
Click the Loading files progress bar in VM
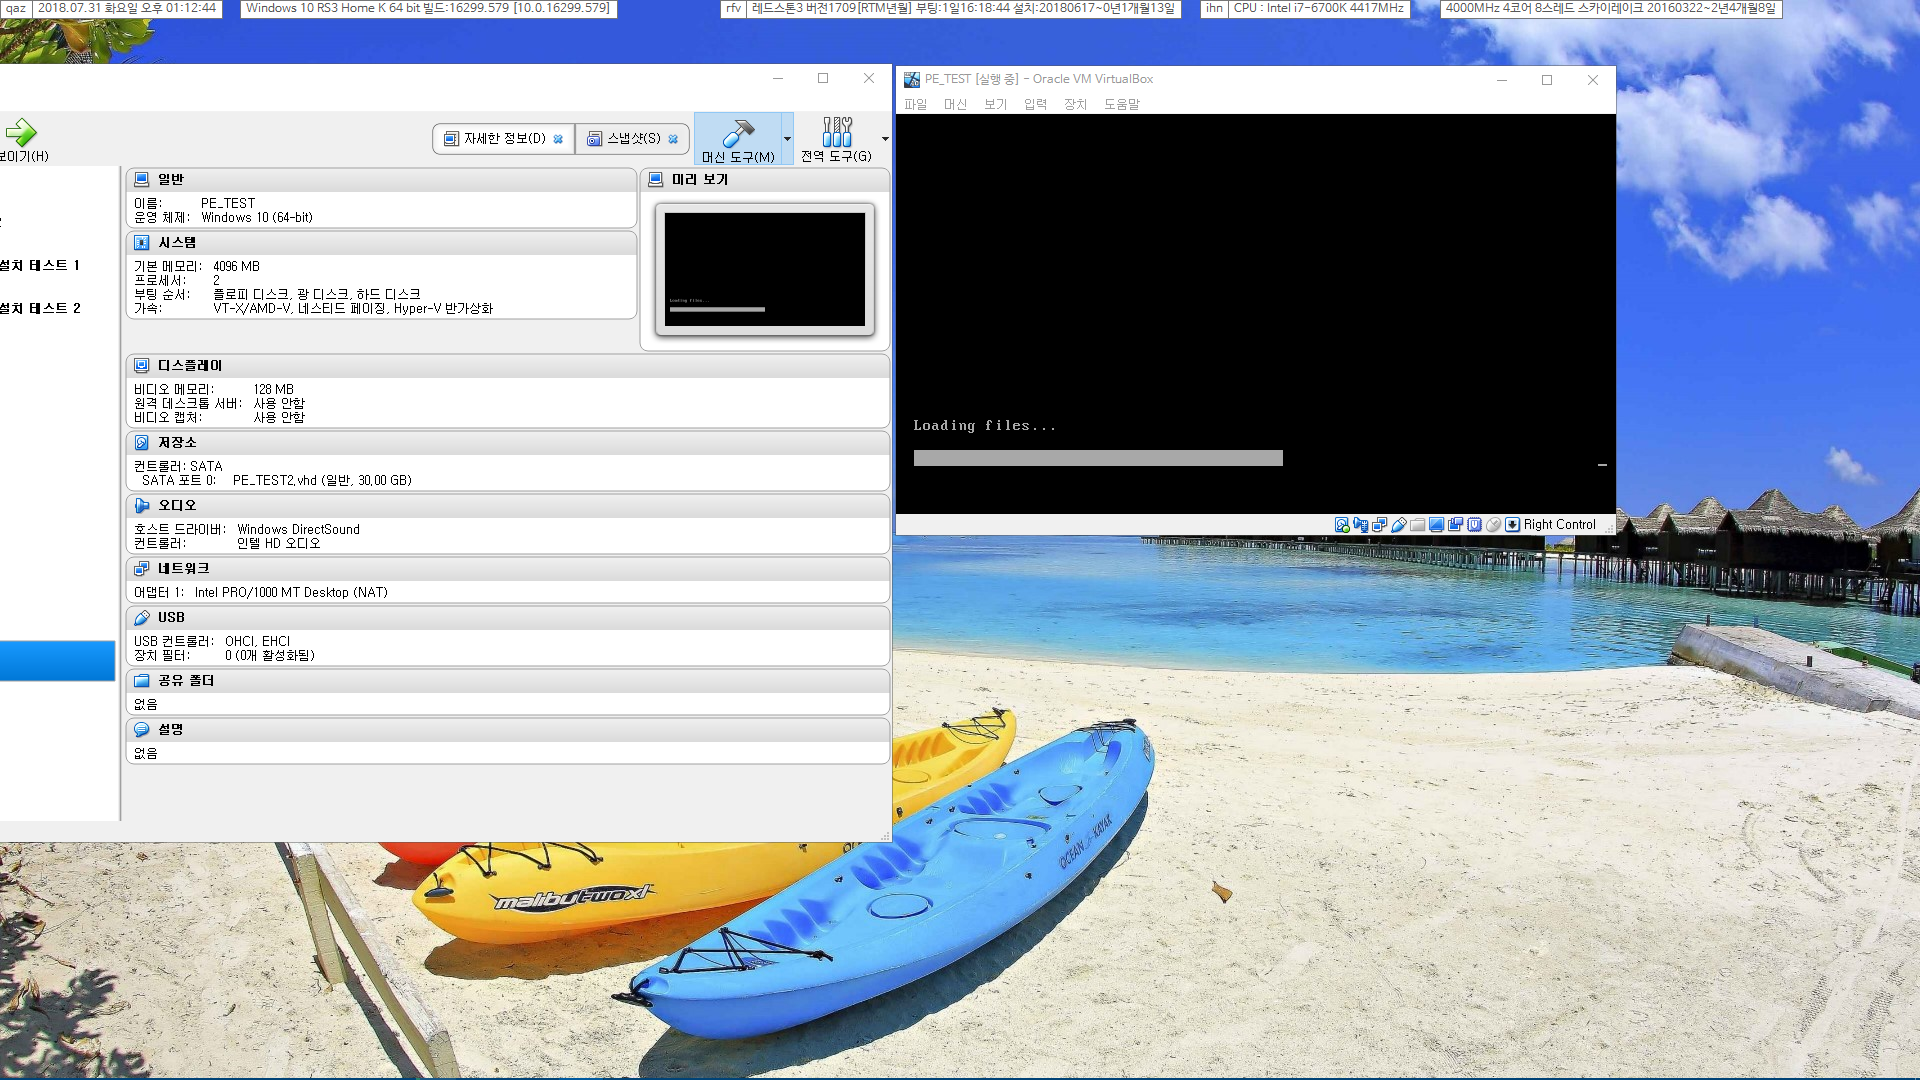(1098, 458)
